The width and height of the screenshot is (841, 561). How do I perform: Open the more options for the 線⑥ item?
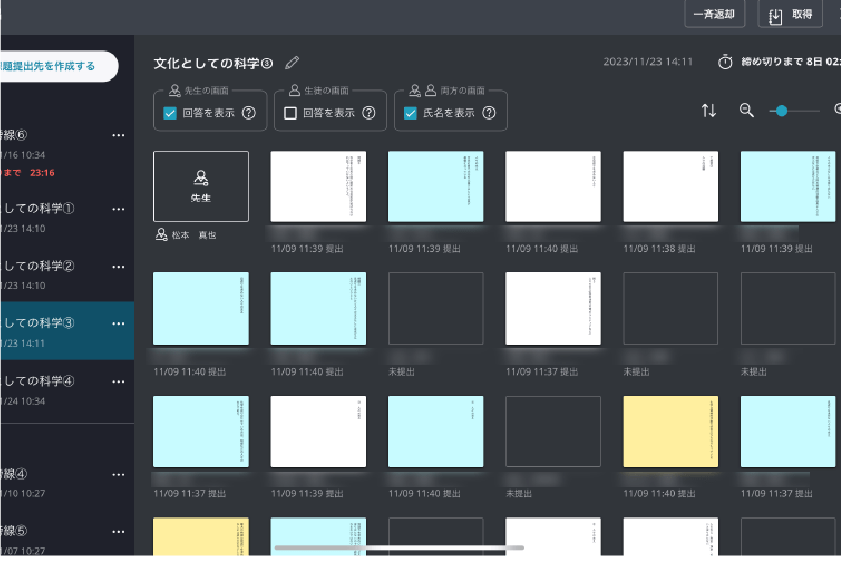[x=118, y=135]
